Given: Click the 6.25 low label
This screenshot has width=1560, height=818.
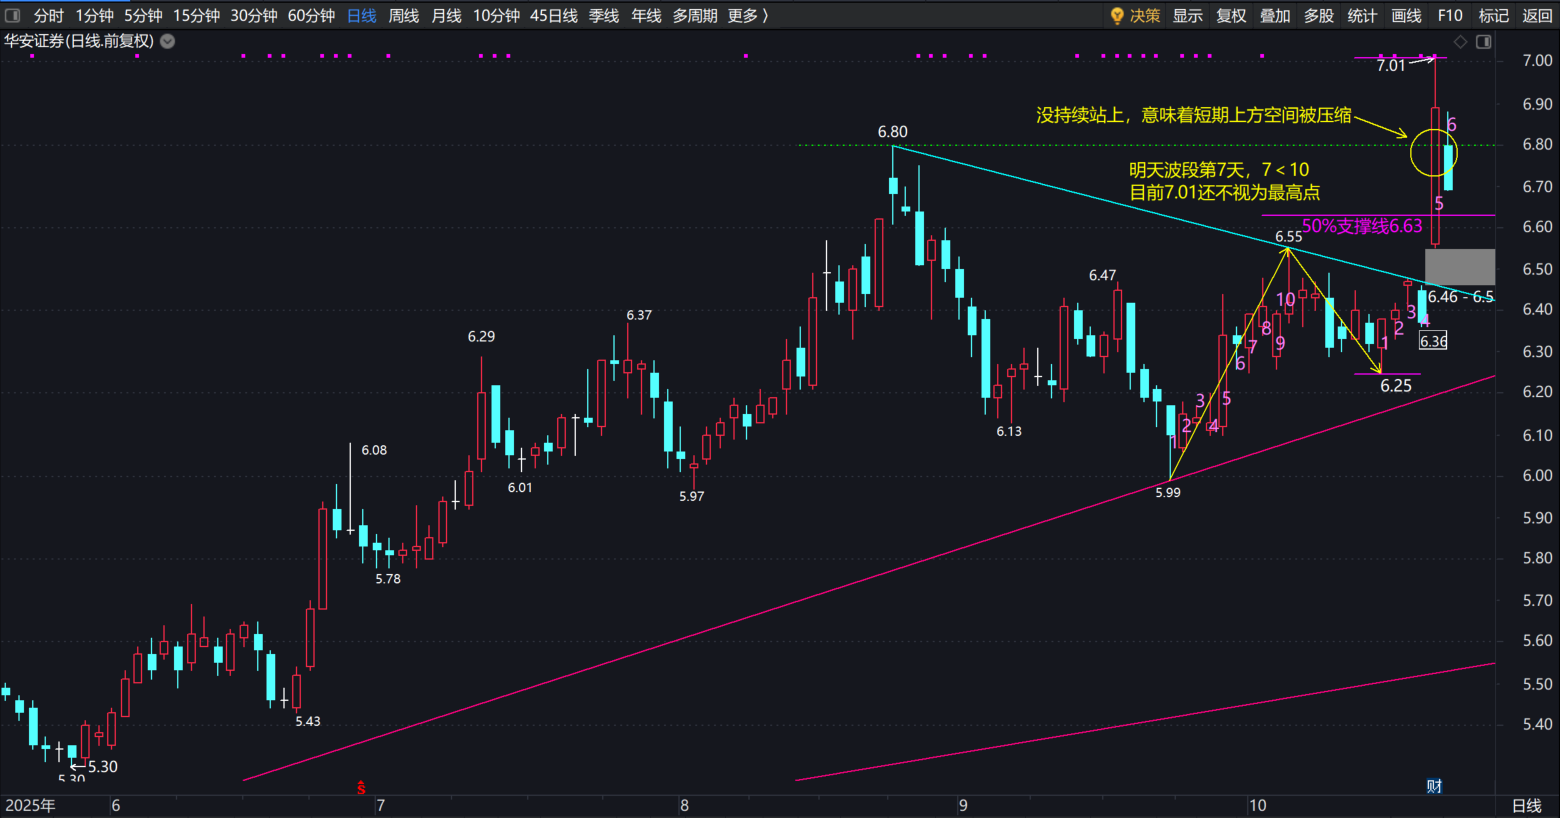Looking at the screenshot, I should (1396, 386).
